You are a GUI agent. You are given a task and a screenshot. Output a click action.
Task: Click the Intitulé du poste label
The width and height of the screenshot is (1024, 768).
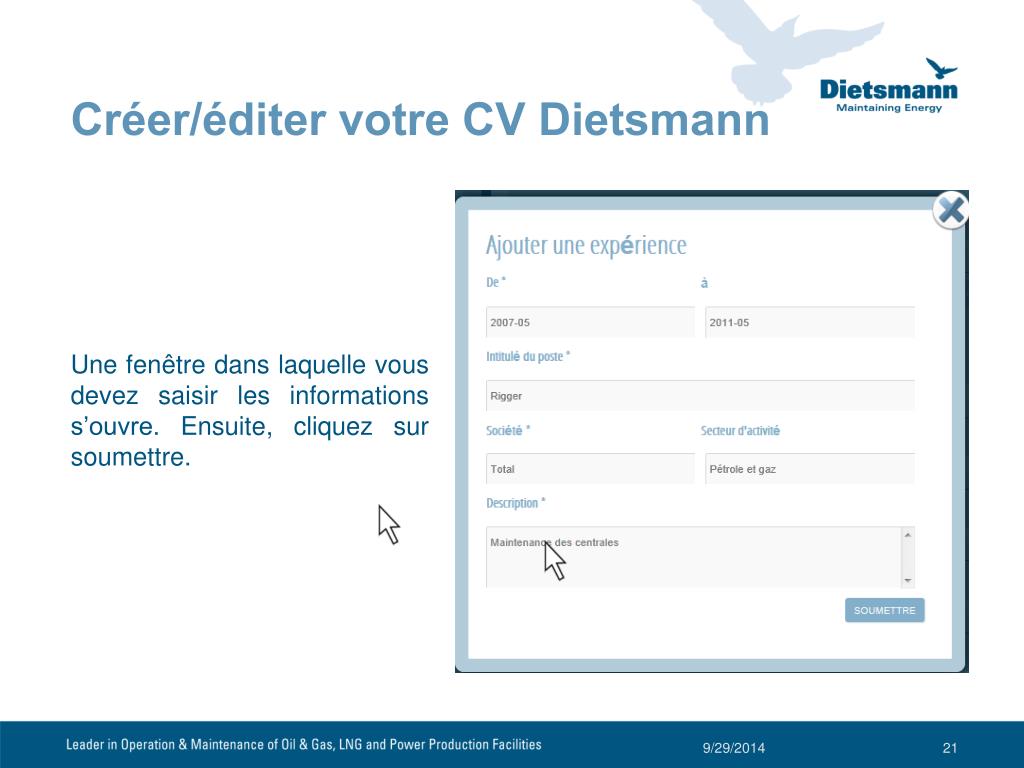point(528,357)
